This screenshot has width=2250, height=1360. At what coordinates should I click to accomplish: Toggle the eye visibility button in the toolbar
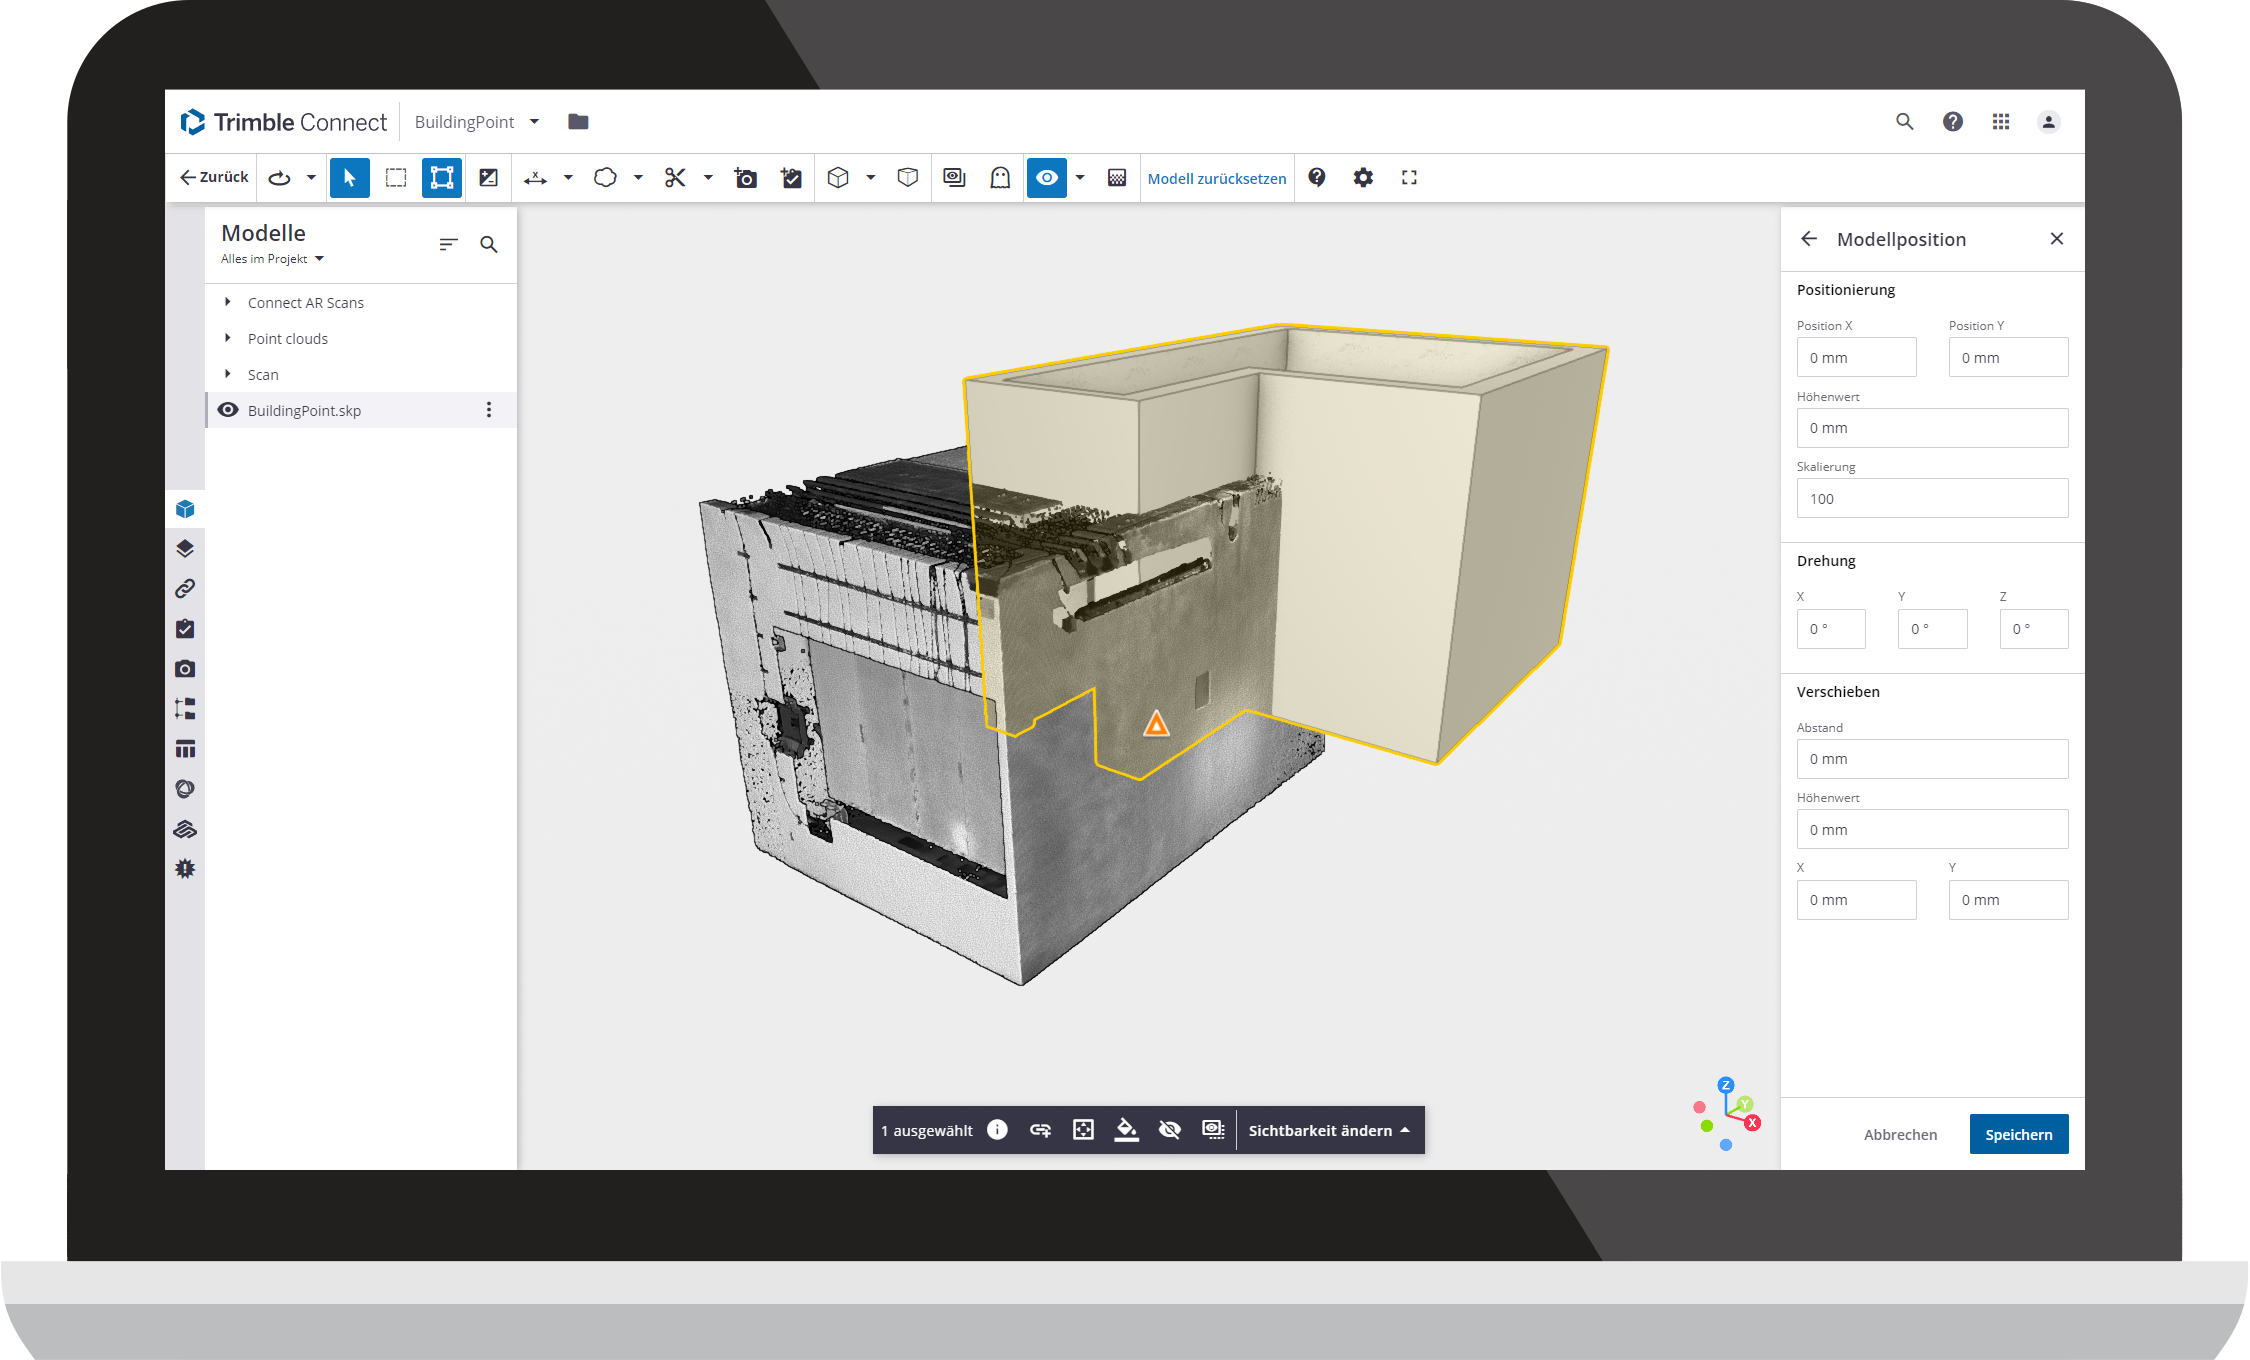(x=1046, y=177)
